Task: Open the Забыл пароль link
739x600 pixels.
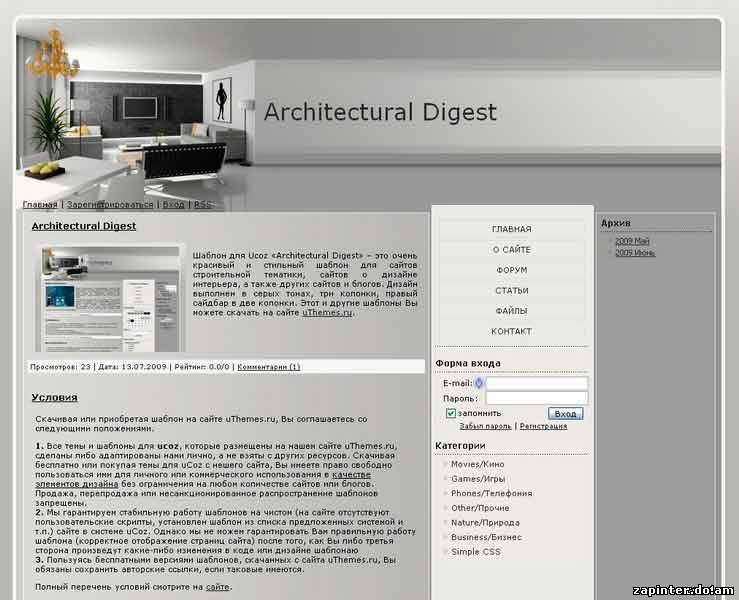Action: tap(485, 426)
